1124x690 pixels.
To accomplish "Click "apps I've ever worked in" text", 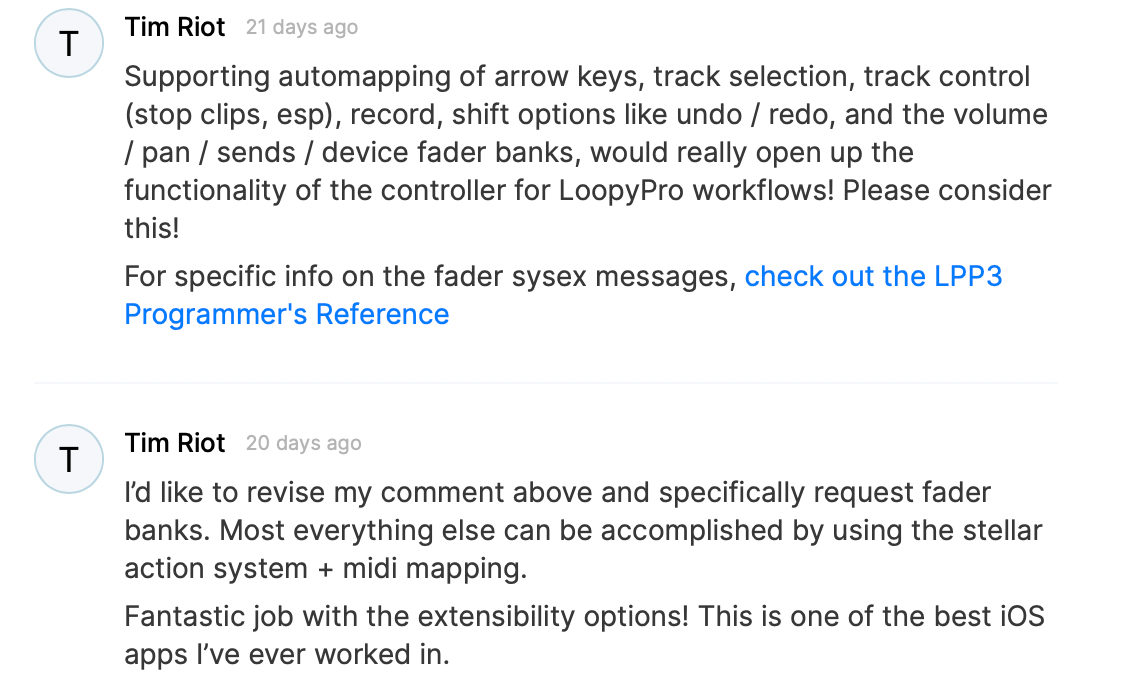I will click(287, 654).
